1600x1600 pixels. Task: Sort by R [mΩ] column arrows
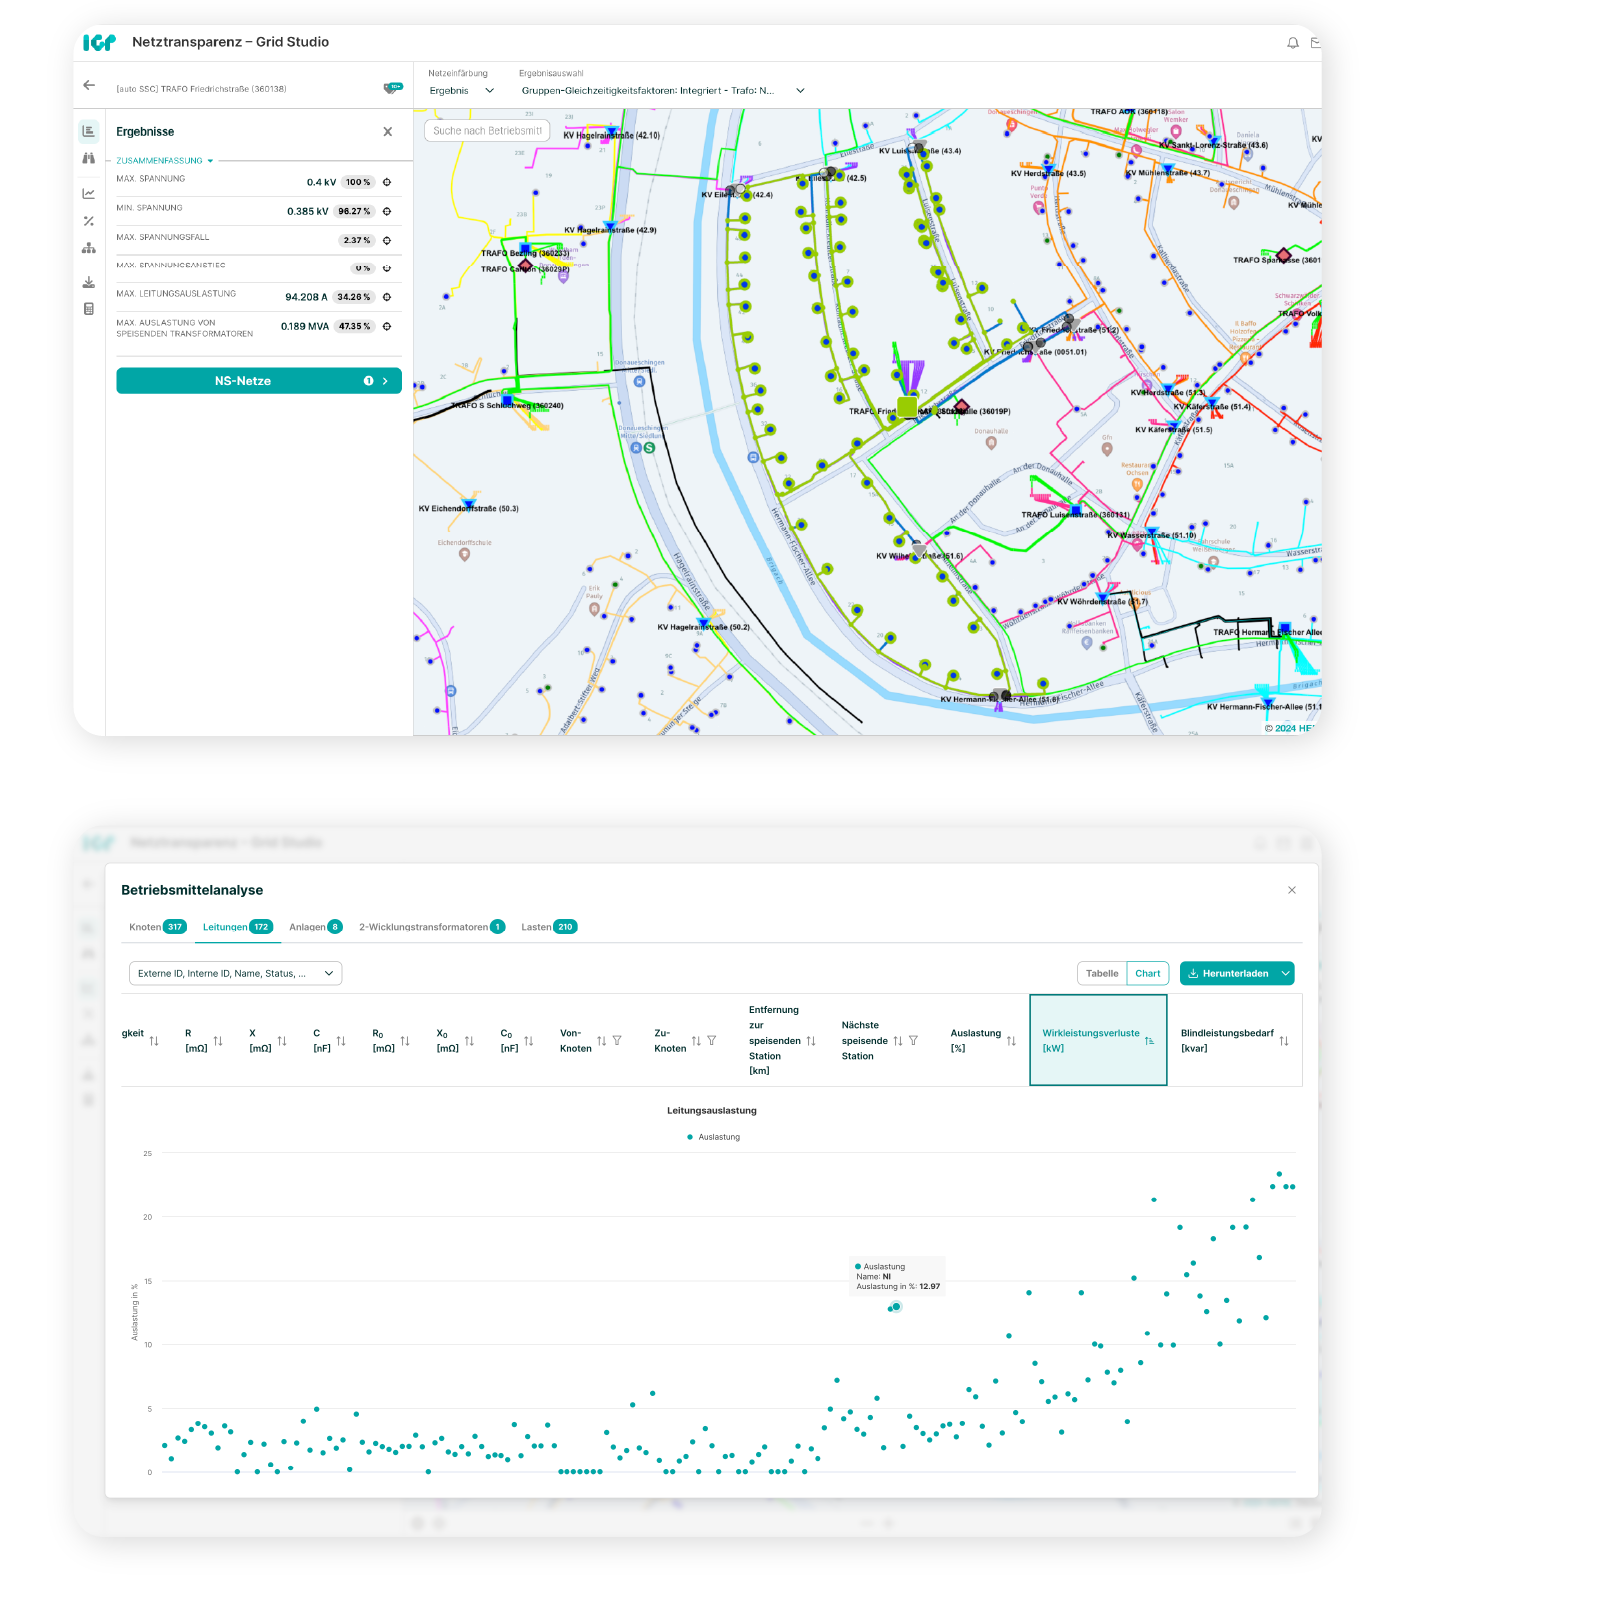tap(218, 1041)
